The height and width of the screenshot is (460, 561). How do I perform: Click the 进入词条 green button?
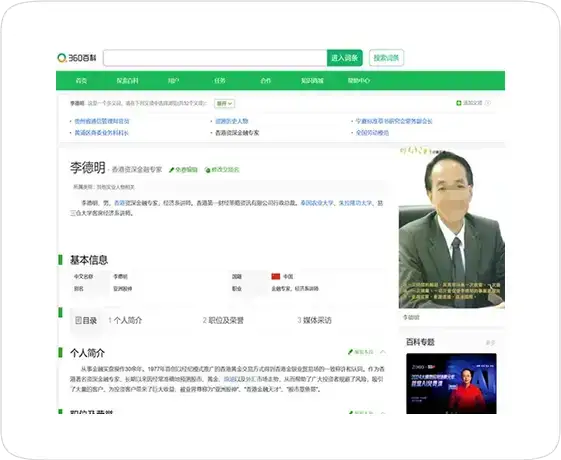point(345,58)
